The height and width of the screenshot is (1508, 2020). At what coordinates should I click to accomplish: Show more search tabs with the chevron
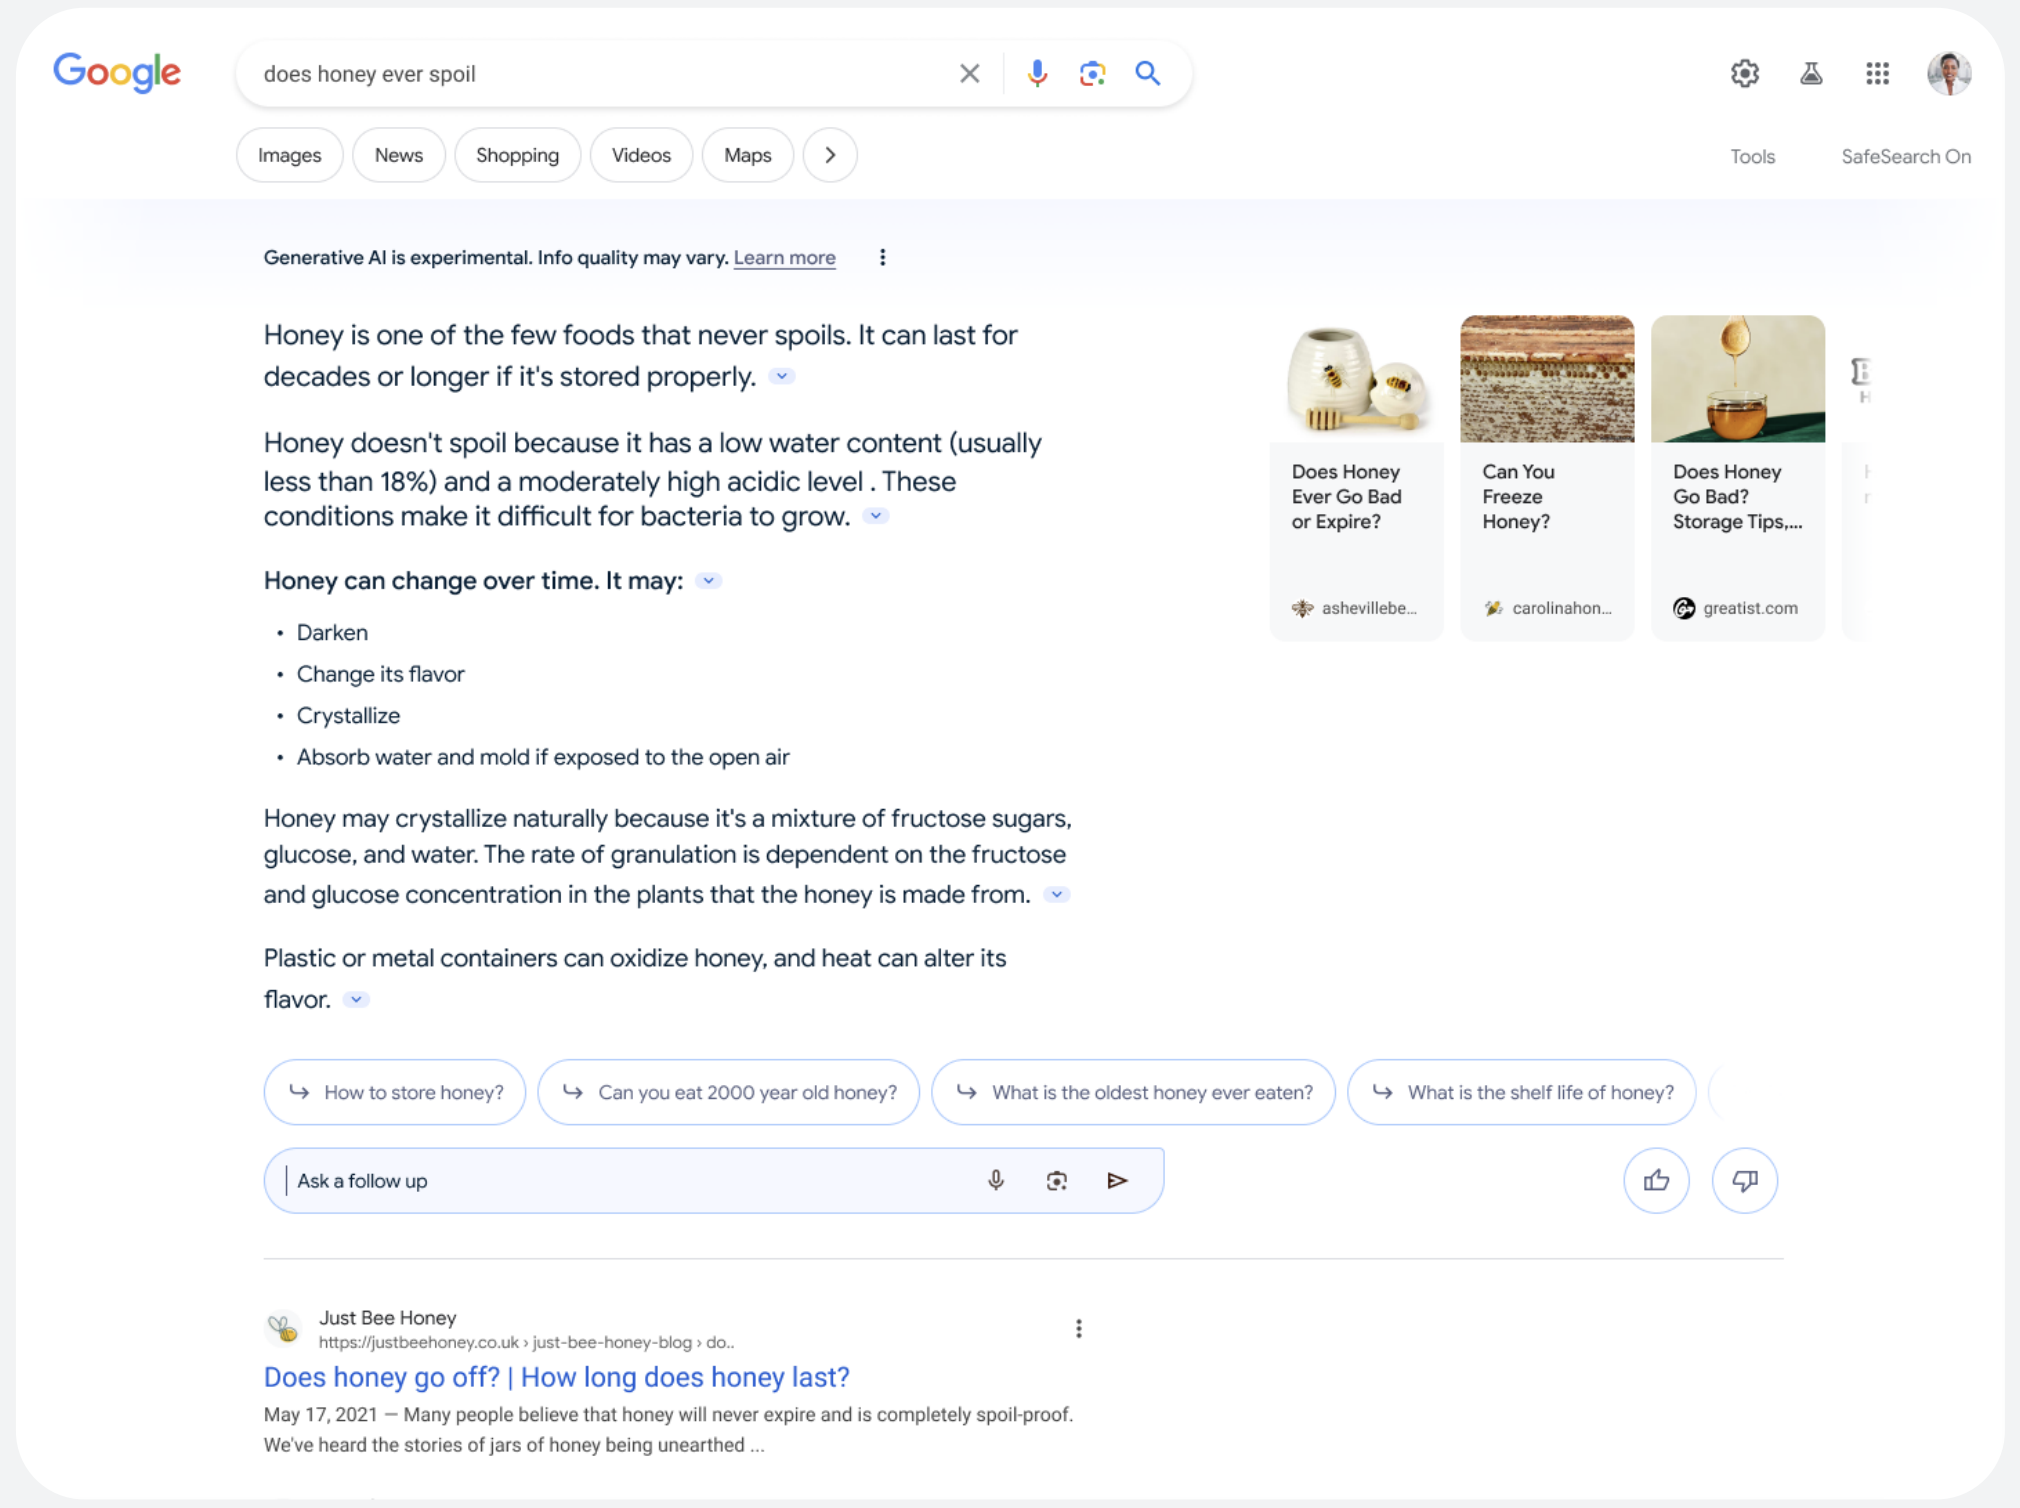click(x=829, y=155)
